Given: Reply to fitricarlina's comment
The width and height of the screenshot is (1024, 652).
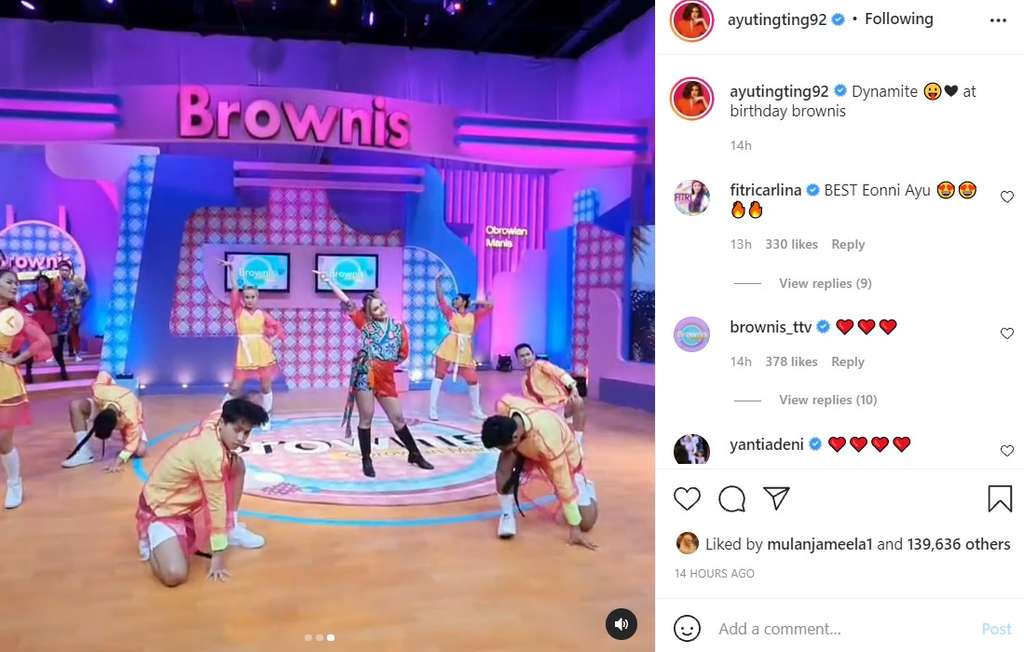Looking at the screenshot, I should tap(848, 244).
